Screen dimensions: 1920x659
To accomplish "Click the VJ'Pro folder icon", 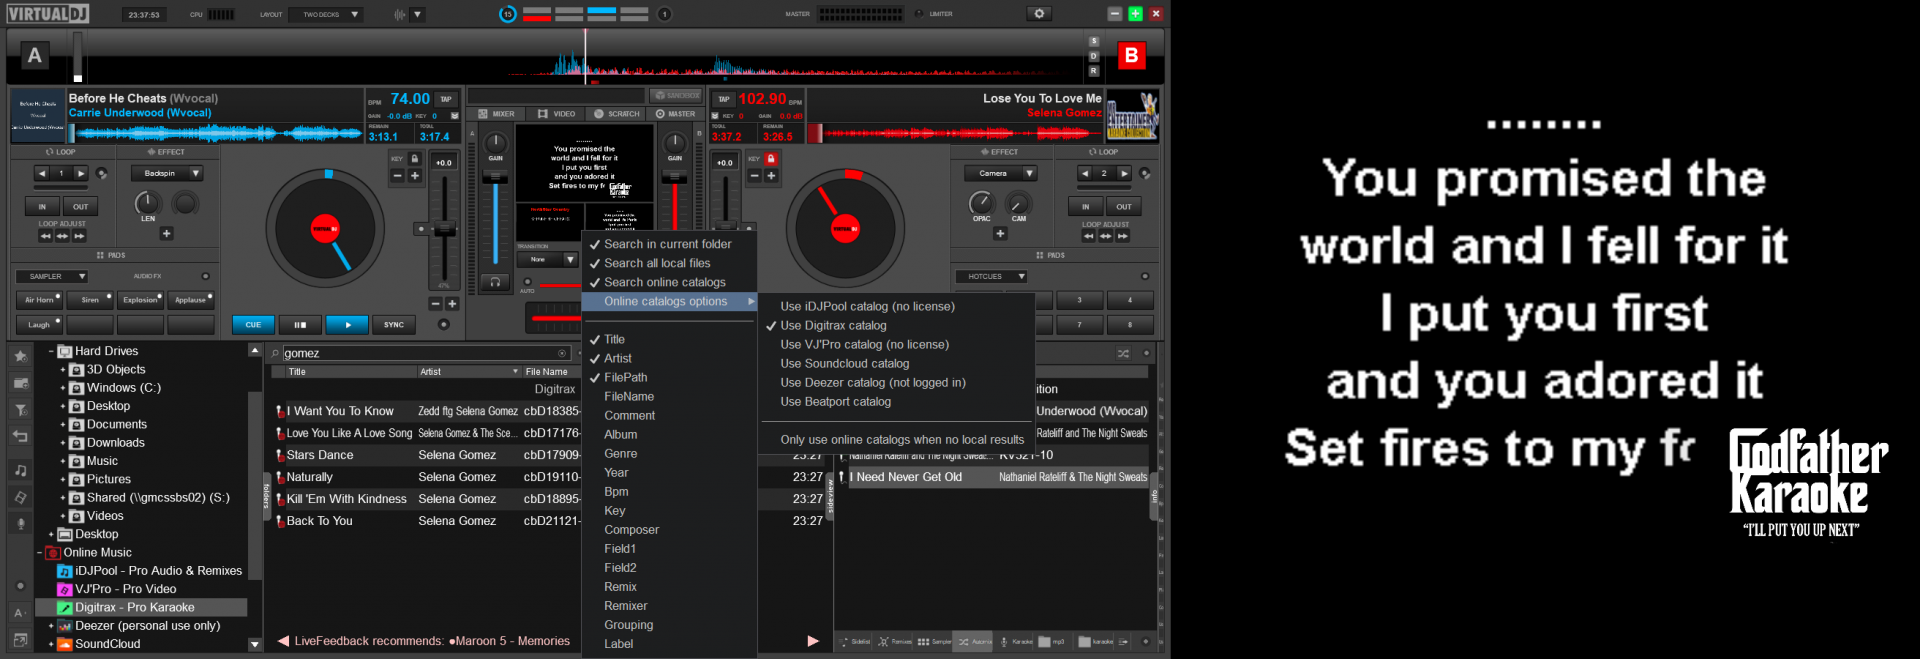I will click(x=65, y=589).
